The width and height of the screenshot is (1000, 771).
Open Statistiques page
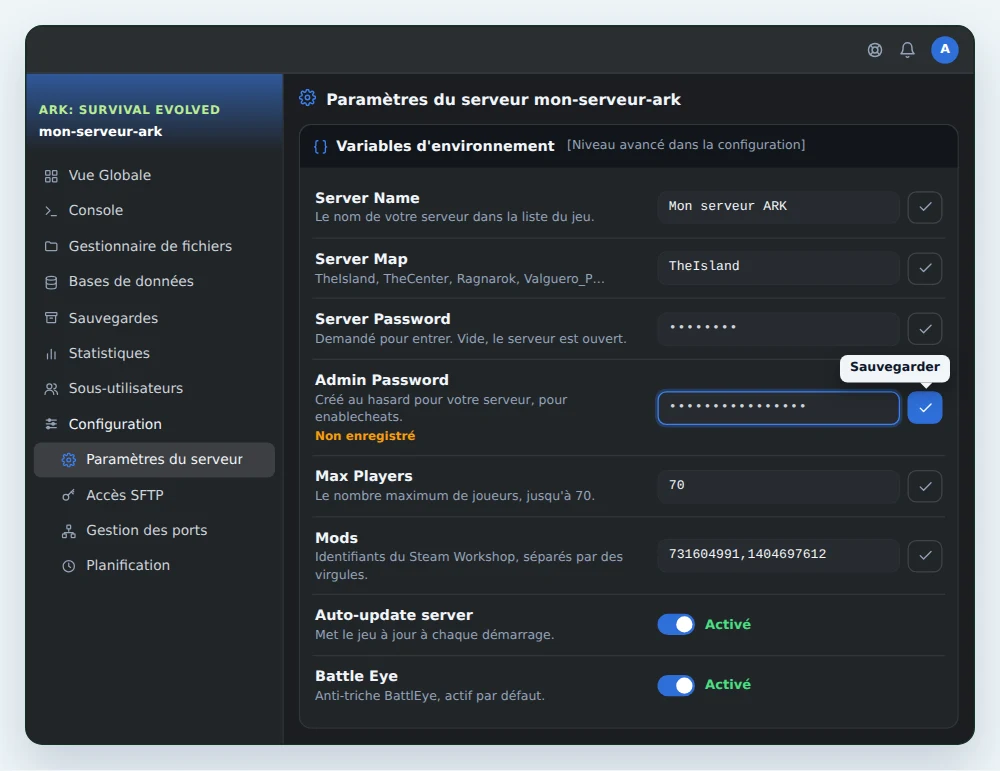[x=154, y=353]
